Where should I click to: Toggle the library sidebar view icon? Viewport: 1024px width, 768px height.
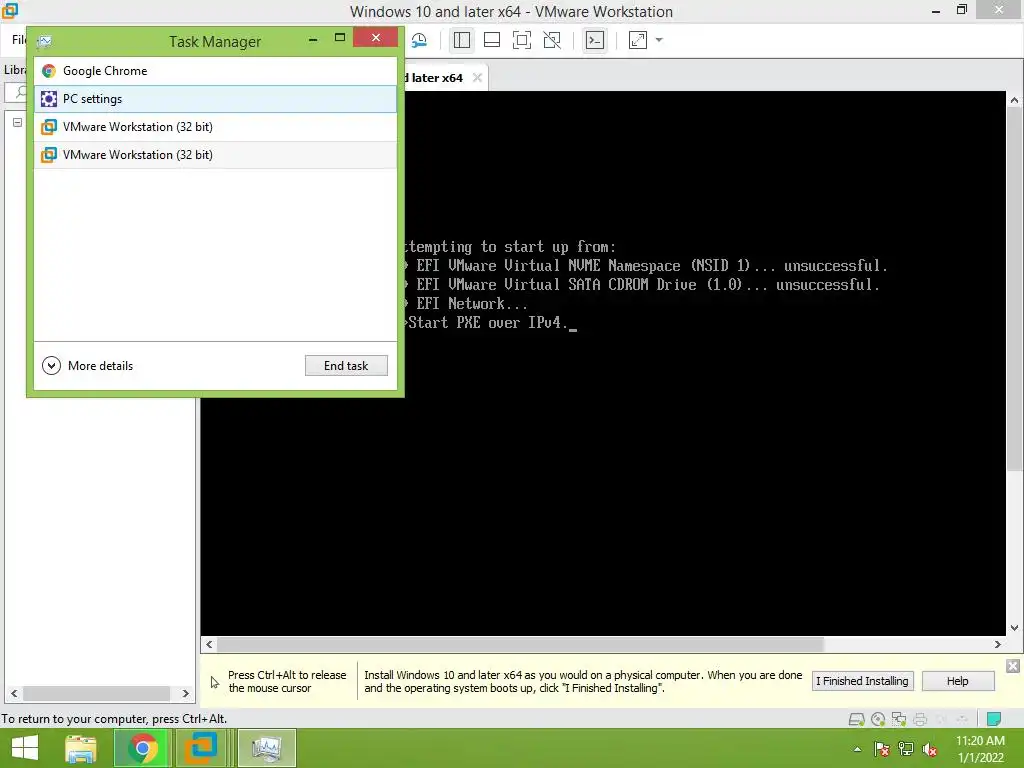coord(462,40)
